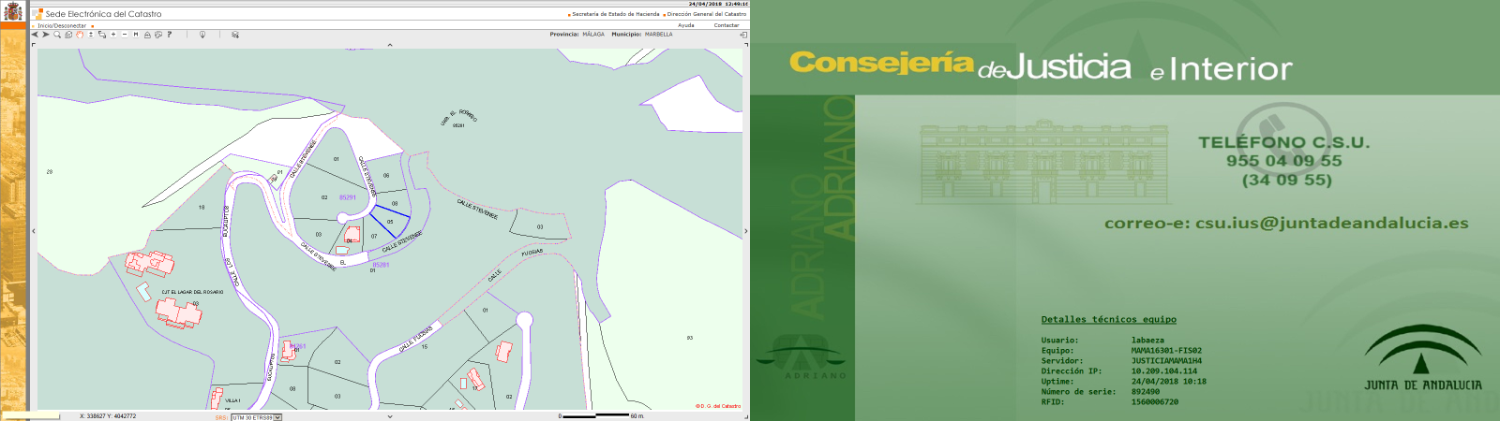Open the Dirección General del Catastro link

[x=706, y=14]
